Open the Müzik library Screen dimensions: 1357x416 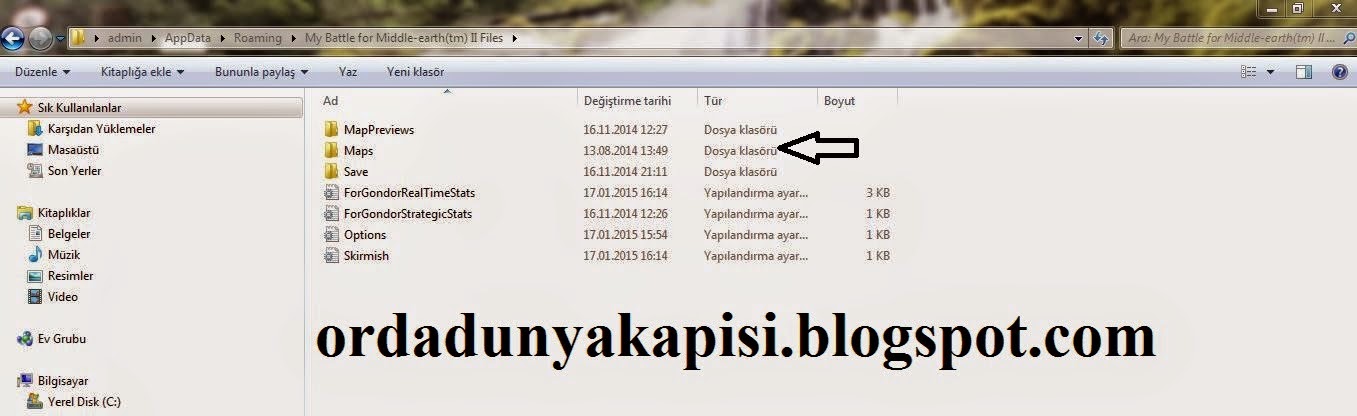pyautogui.click(x=64, y=255)
